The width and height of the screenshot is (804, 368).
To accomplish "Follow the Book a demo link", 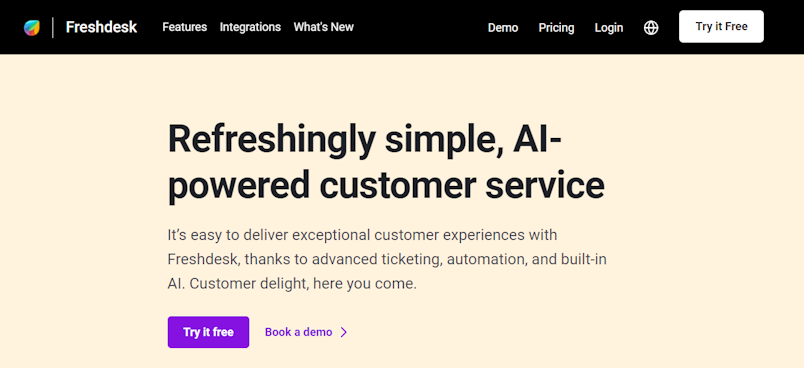I will 298,332.
